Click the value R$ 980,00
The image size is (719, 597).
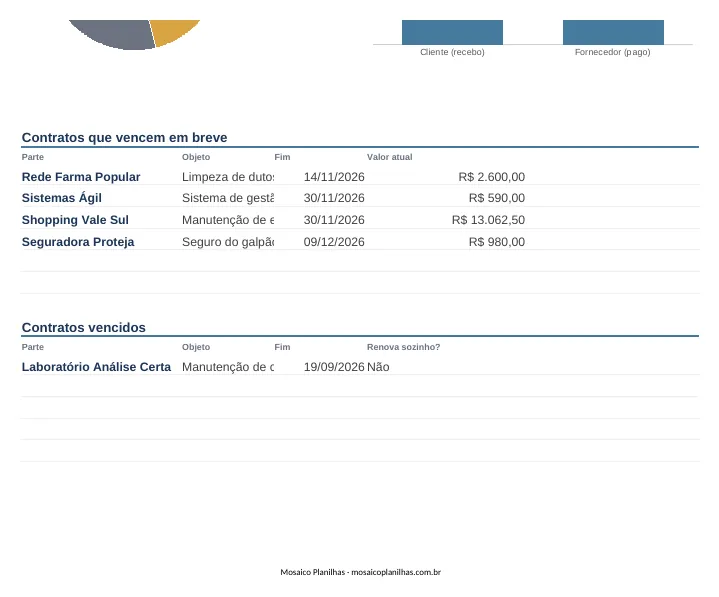pyautogui.click(x=497, y=242)
